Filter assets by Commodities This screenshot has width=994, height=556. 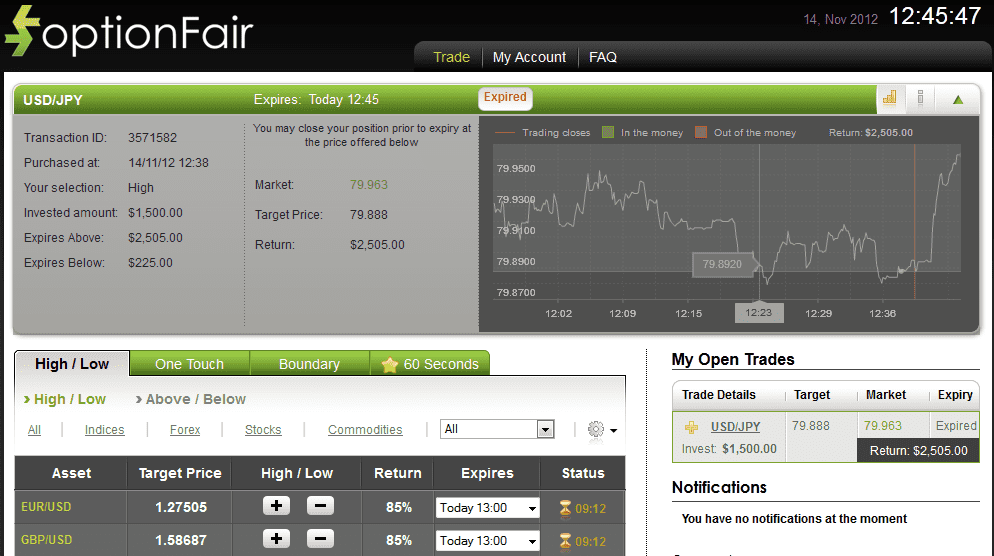pos(365,430)
